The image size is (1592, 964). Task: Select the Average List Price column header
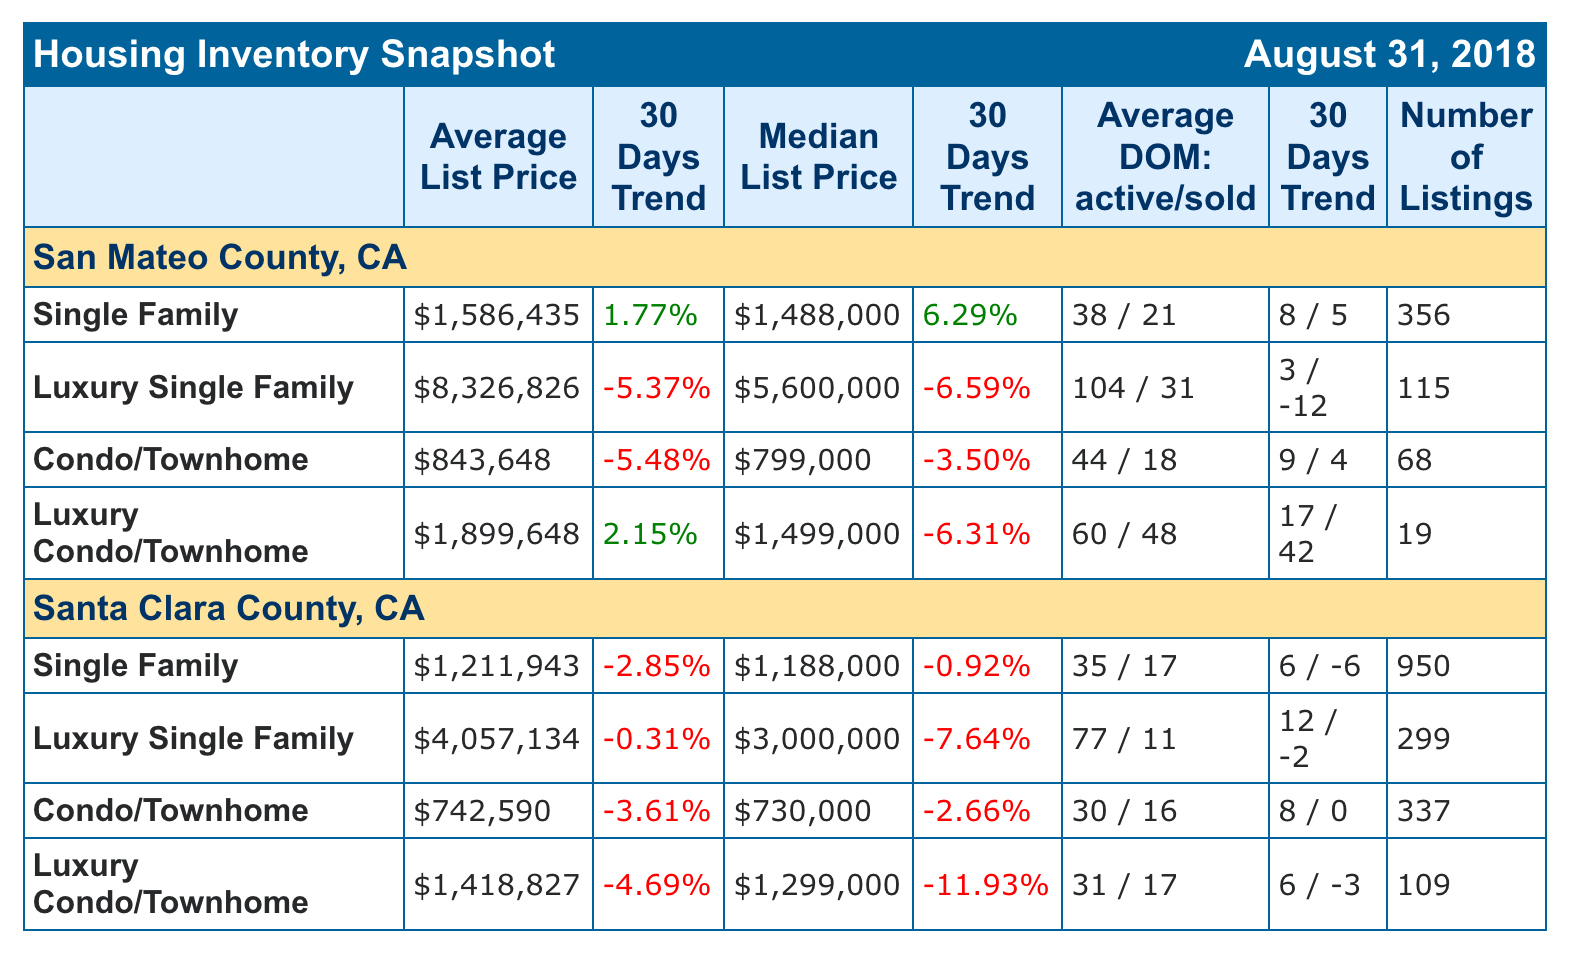(x=498, y=157)
